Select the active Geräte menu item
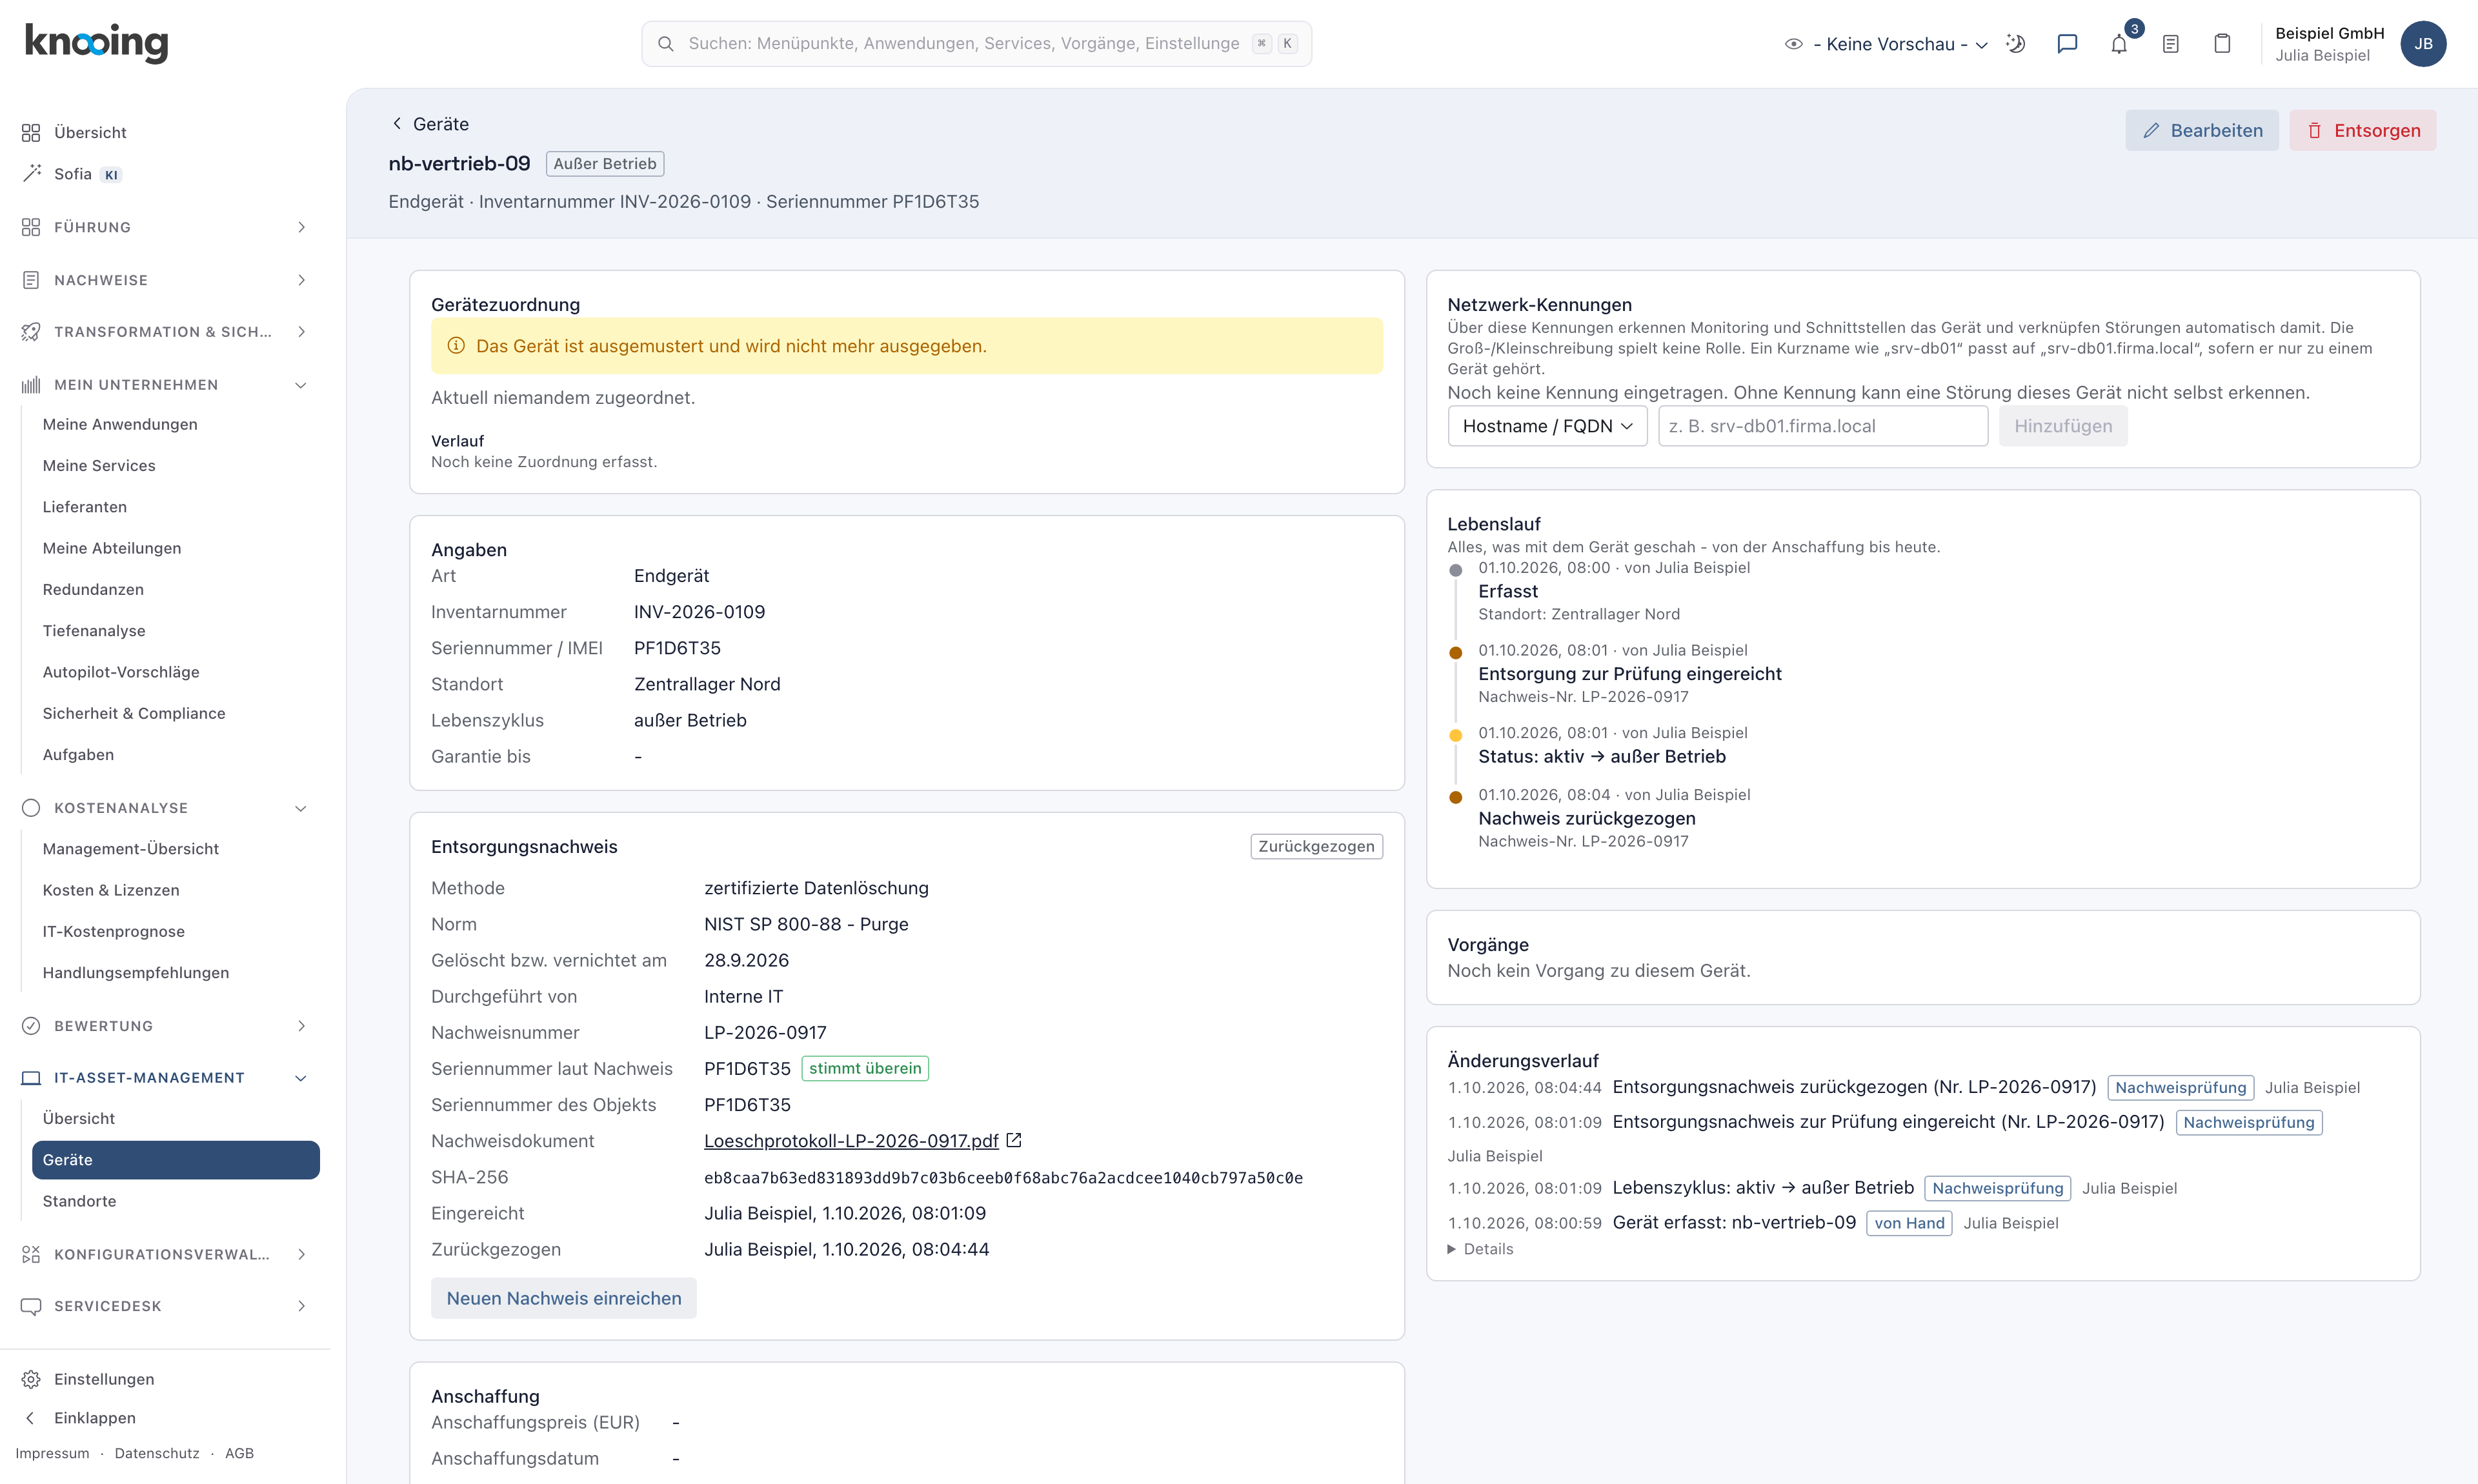 [x=176, y=1160]
